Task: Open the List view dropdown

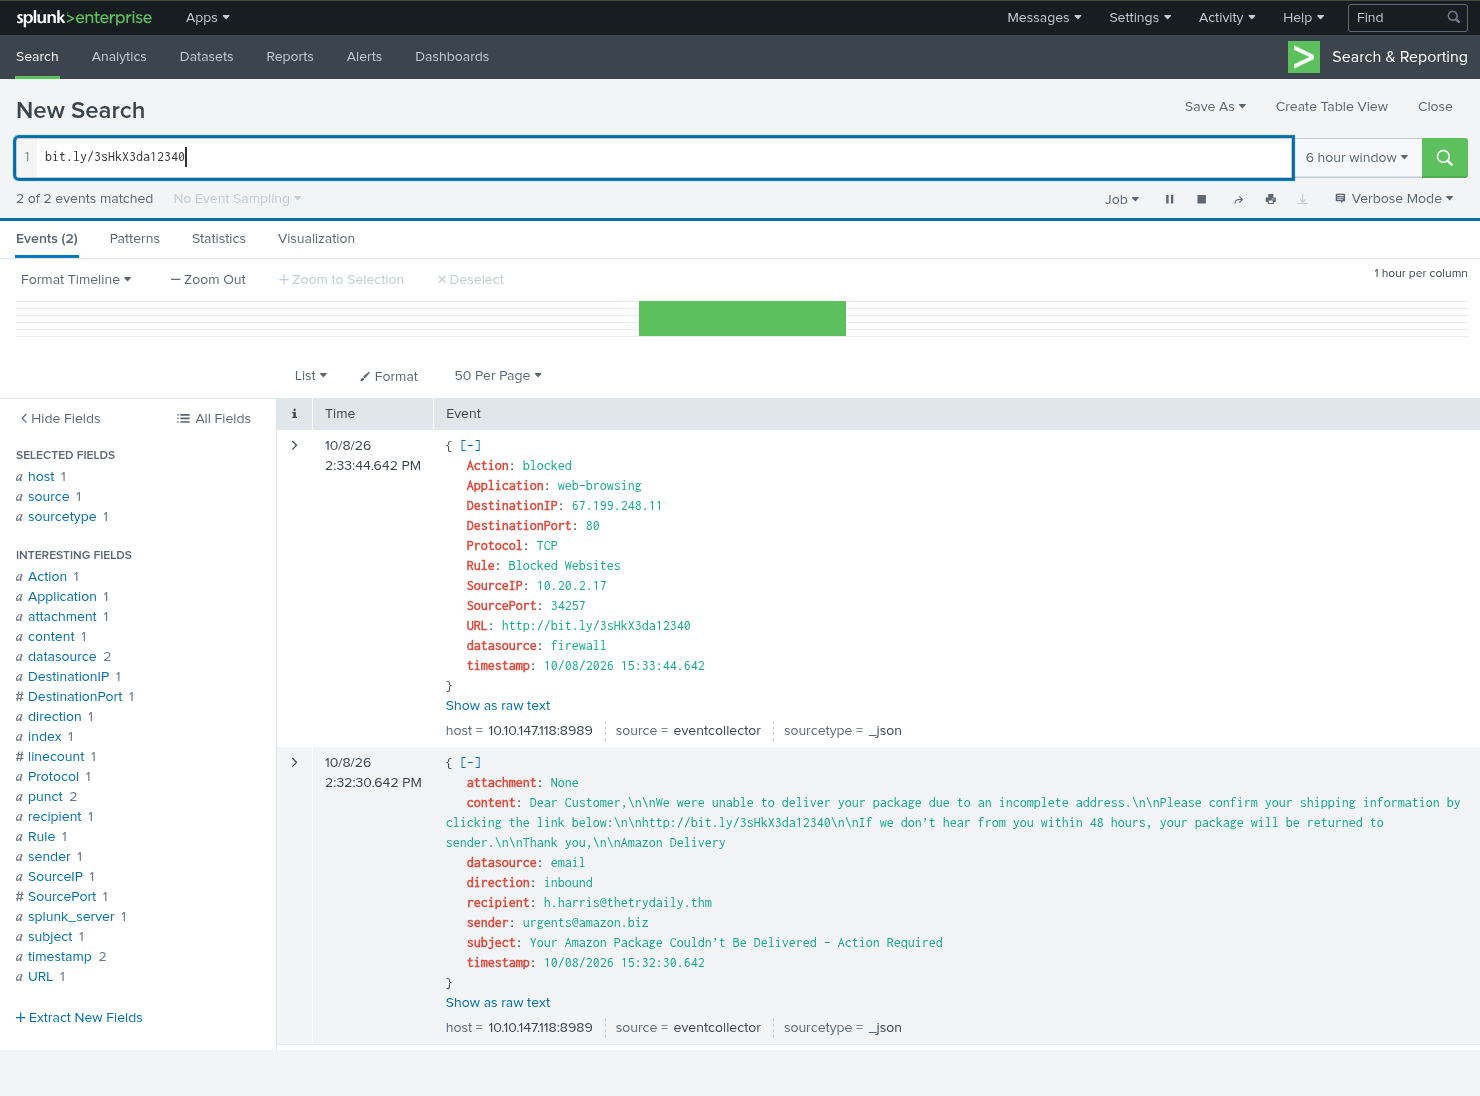Action: (x=311, y=376)
